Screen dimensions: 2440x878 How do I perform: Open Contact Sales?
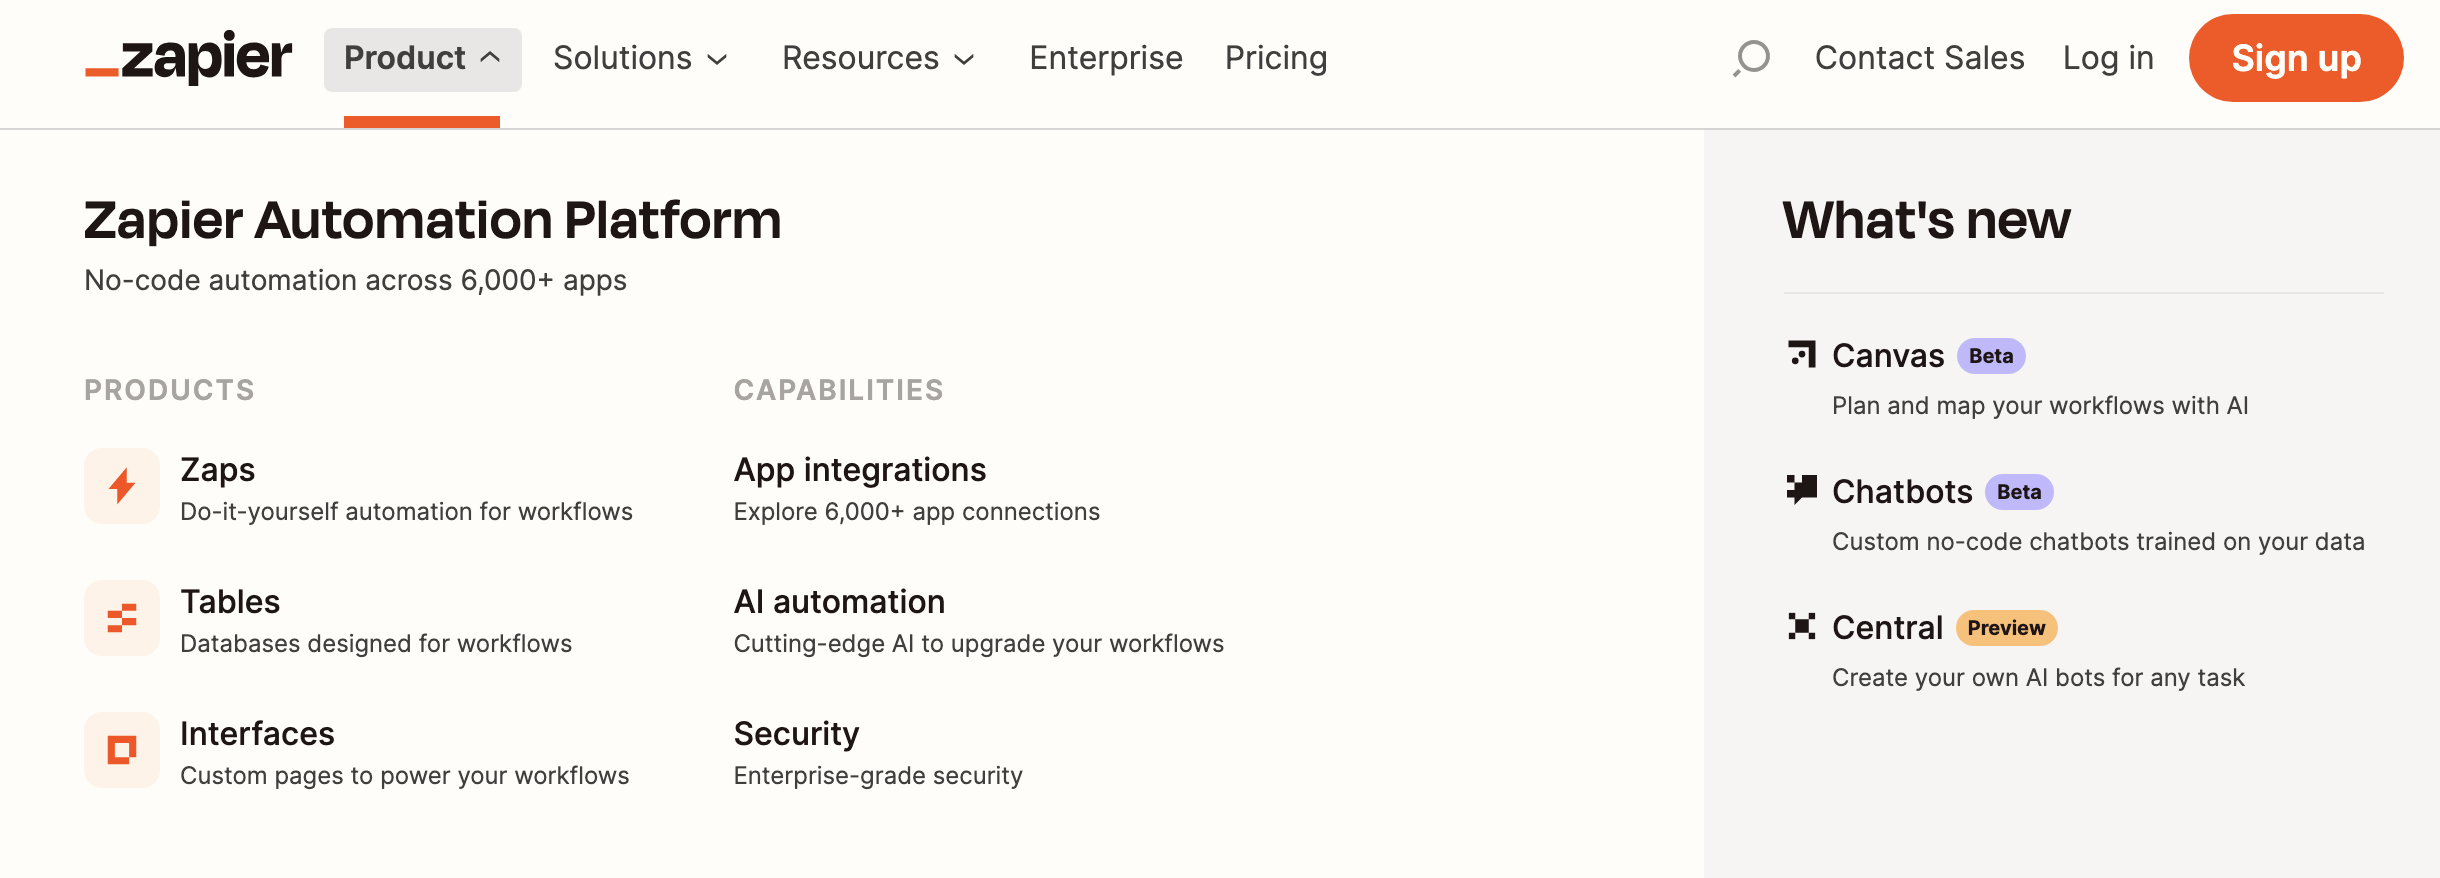point(1919,59)
